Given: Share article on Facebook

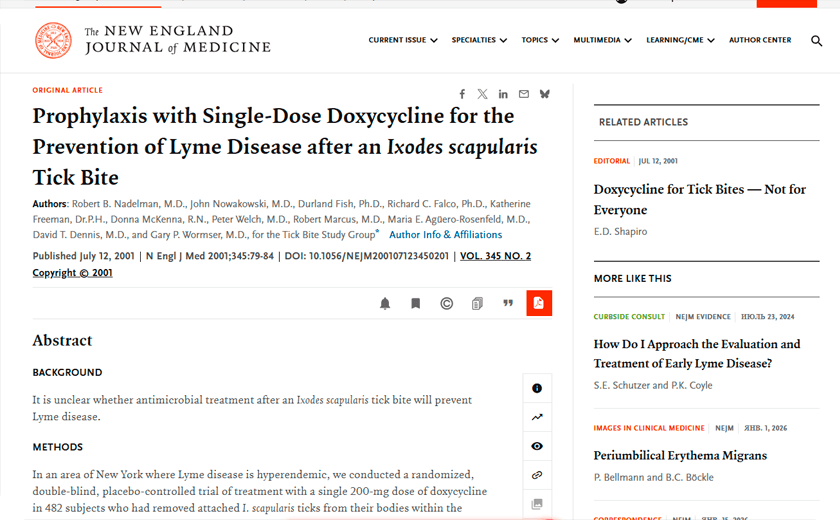Looking at the screenshot, I should pos(462,94).
